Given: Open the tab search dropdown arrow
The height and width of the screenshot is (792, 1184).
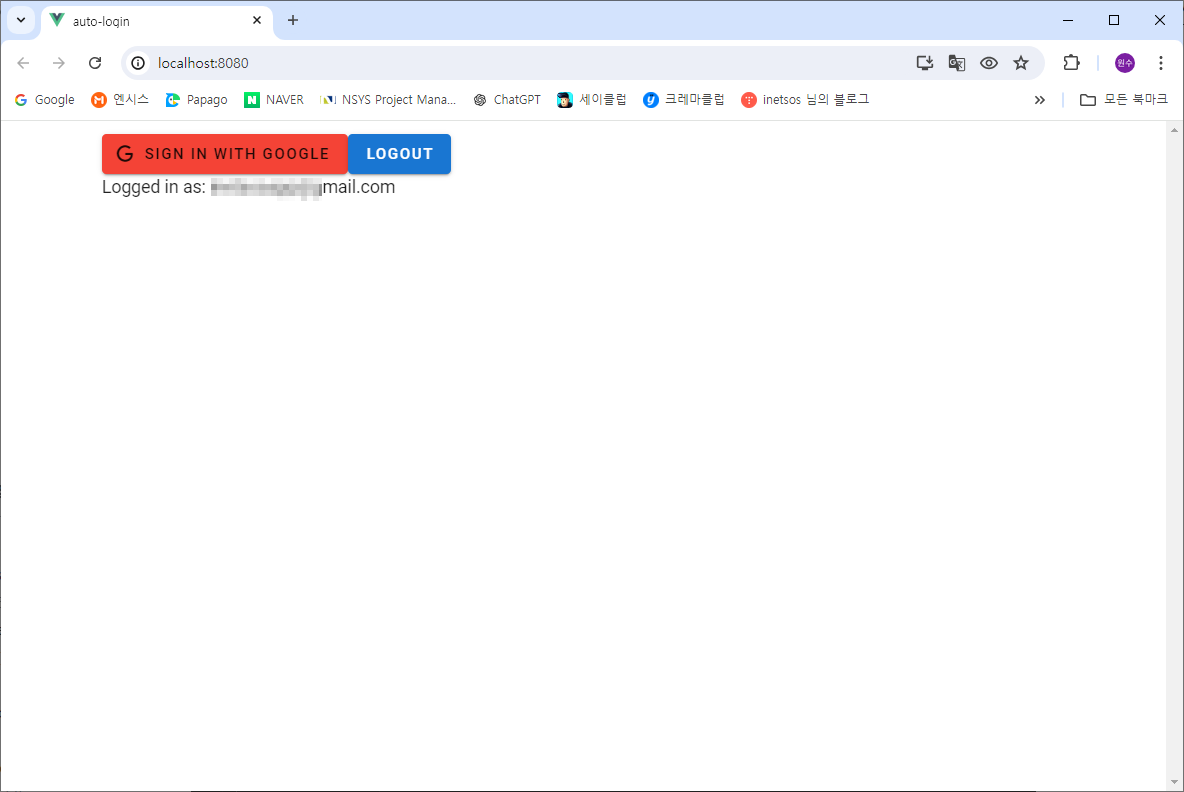Looking at the screenshot, I should (x=21, y=20).
